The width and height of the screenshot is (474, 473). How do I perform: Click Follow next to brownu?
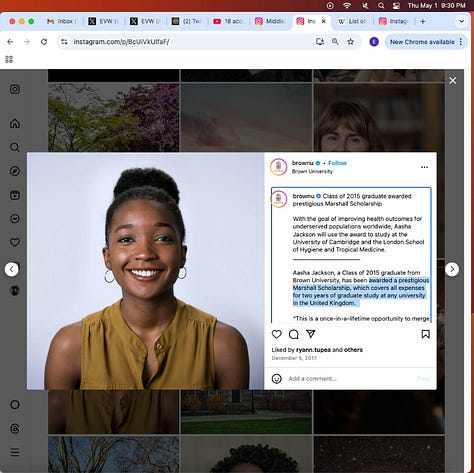point(337,163)
